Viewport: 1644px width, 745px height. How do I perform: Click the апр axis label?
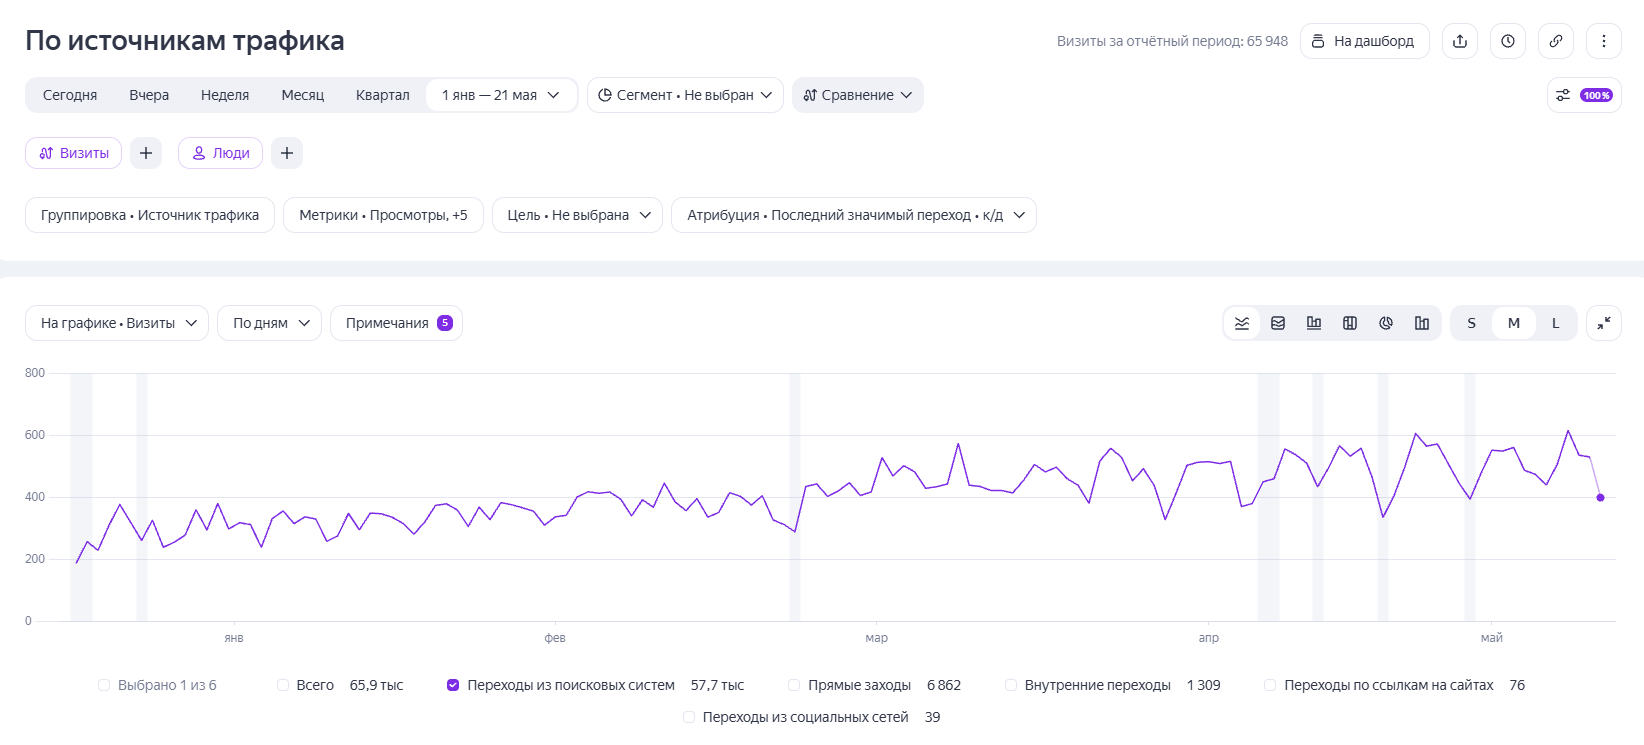tap(1209, 638)
